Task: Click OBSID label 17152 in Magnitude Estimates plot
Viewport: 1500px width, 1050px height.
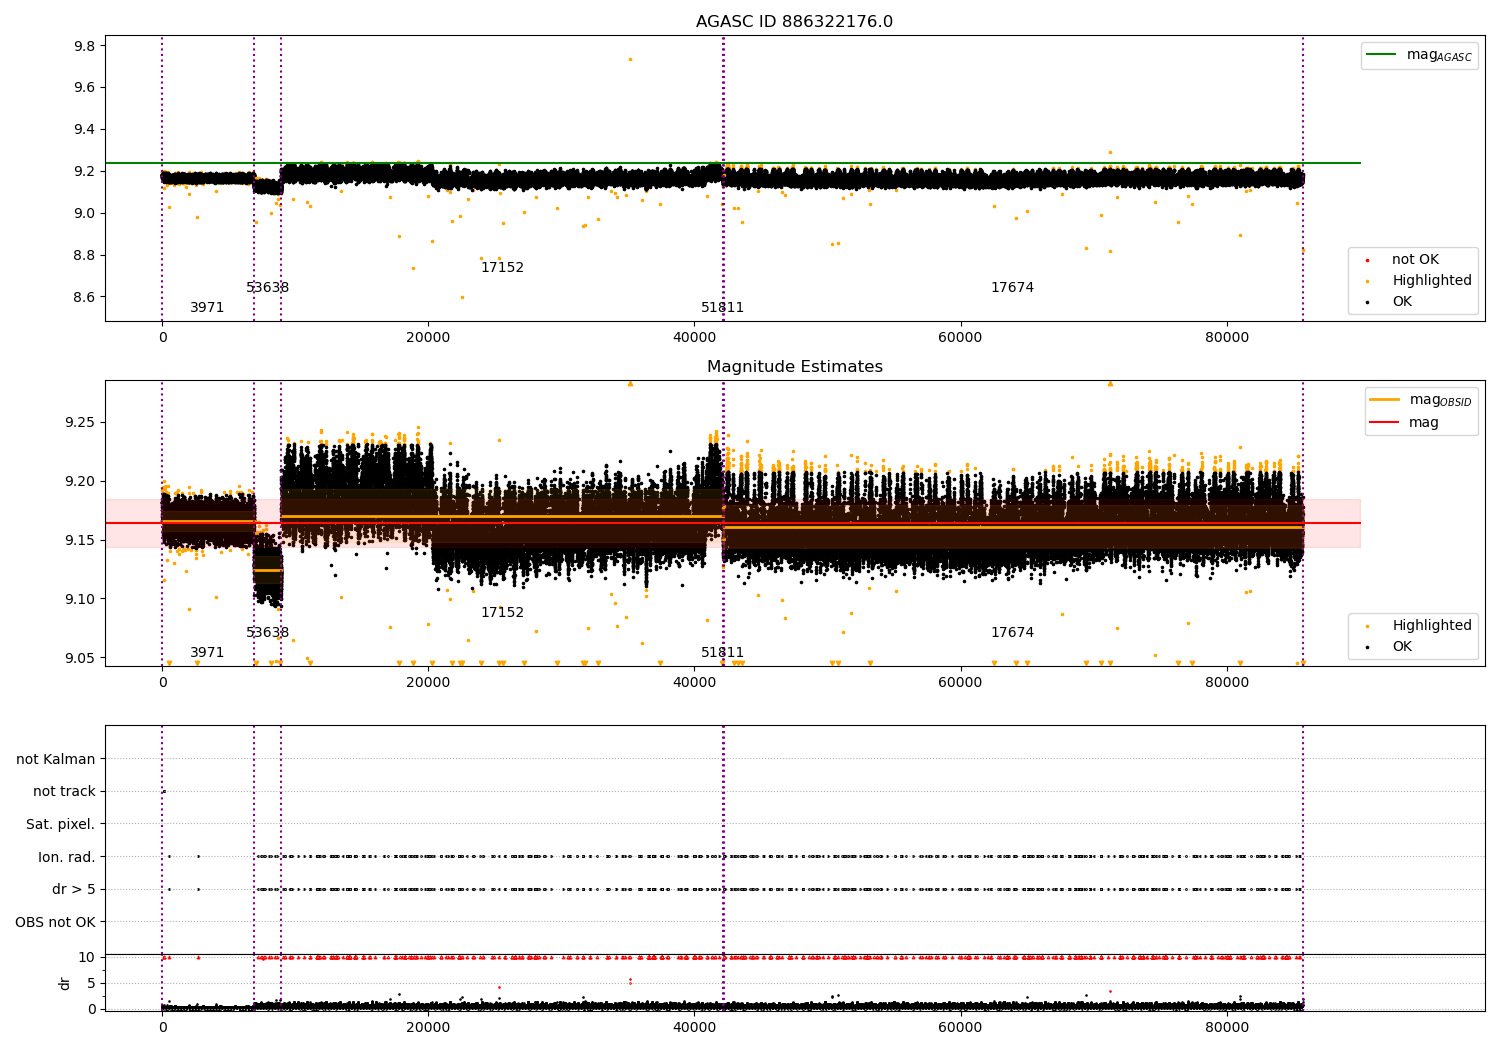Action: point(502,613)
